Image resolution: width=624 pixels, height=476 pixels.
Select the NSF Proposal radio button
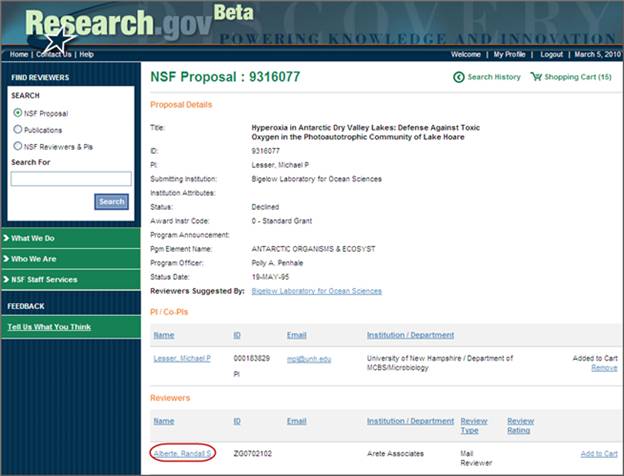pos(18,113)
